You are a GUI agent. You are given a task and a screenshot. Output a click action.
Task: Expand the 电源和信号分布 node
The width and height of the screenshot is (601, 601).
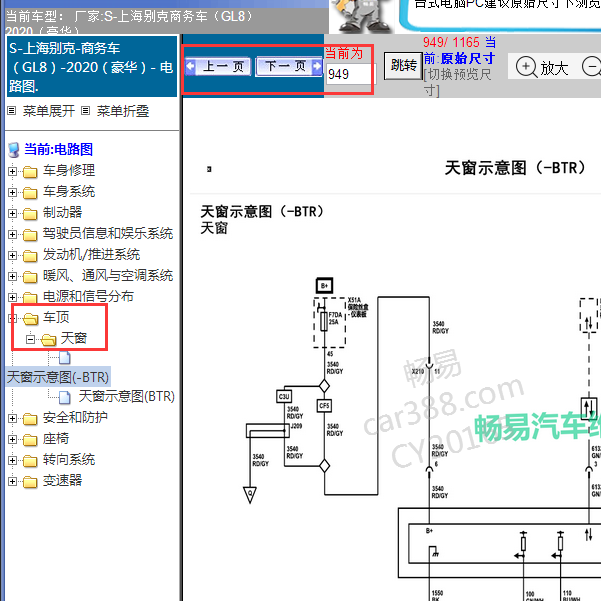[12, 297]
